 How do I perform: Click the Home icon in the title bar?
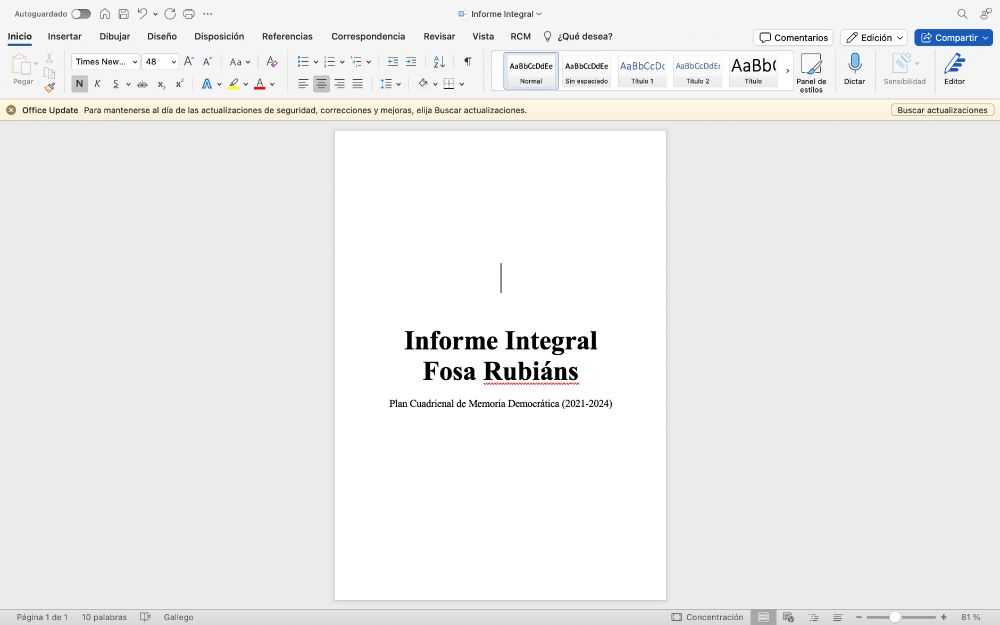(105, 13)
